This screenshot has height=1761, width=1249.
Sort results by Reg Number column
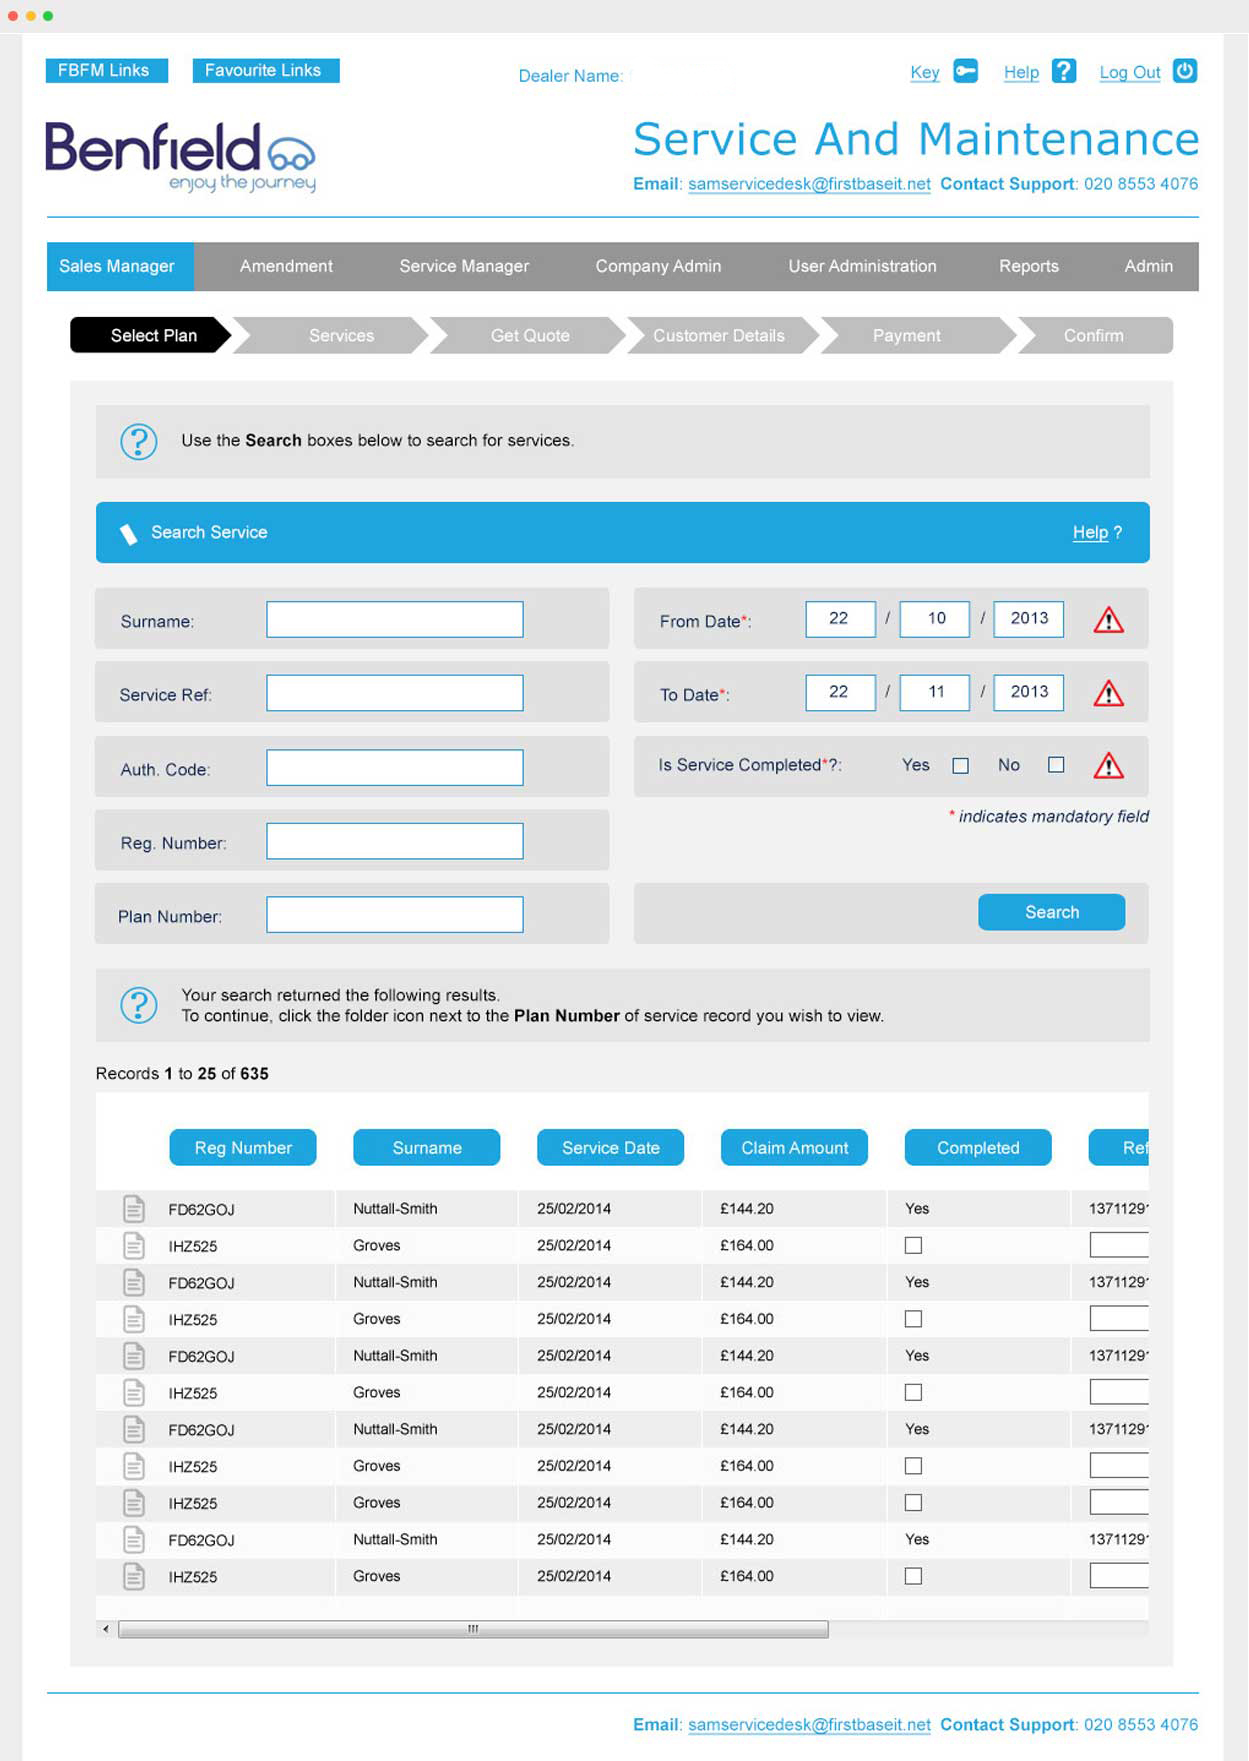[x=243, y=1148]
